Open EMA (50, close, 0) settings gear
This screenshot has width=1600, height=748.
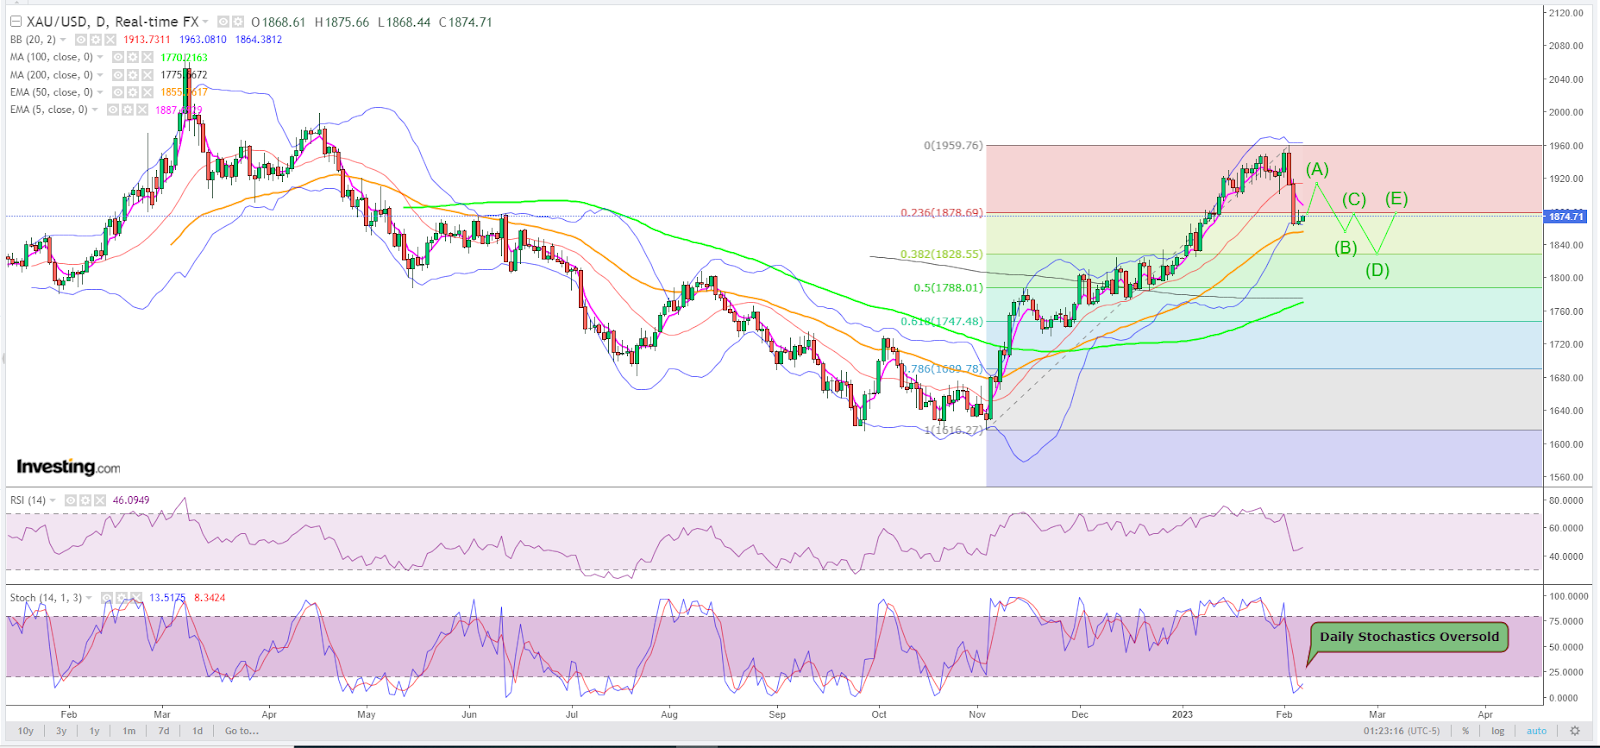[x=133, y=92]
